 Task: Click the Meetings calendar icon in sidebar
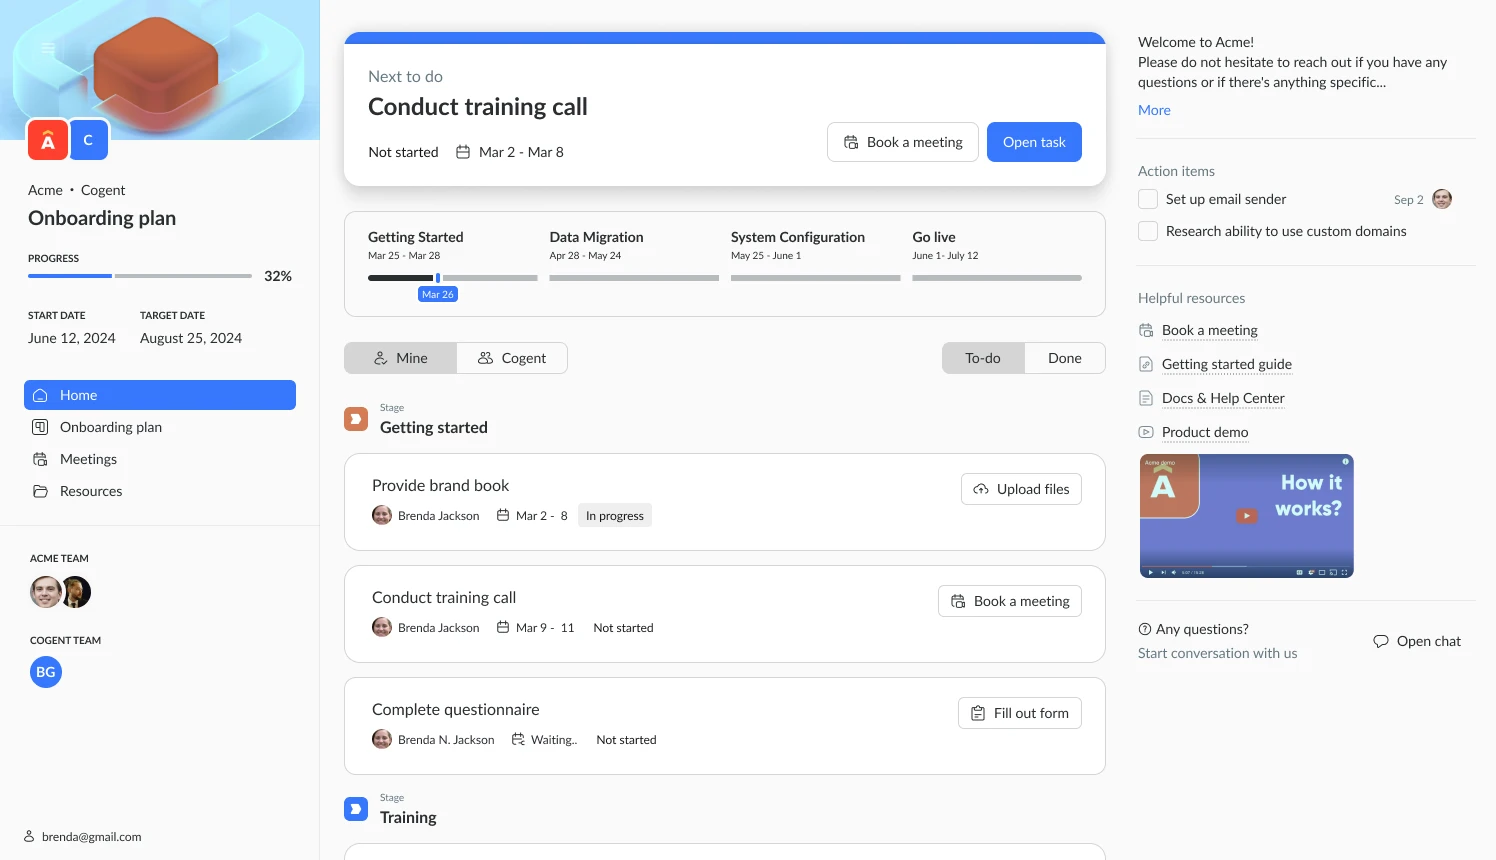(x=40, y=459)
